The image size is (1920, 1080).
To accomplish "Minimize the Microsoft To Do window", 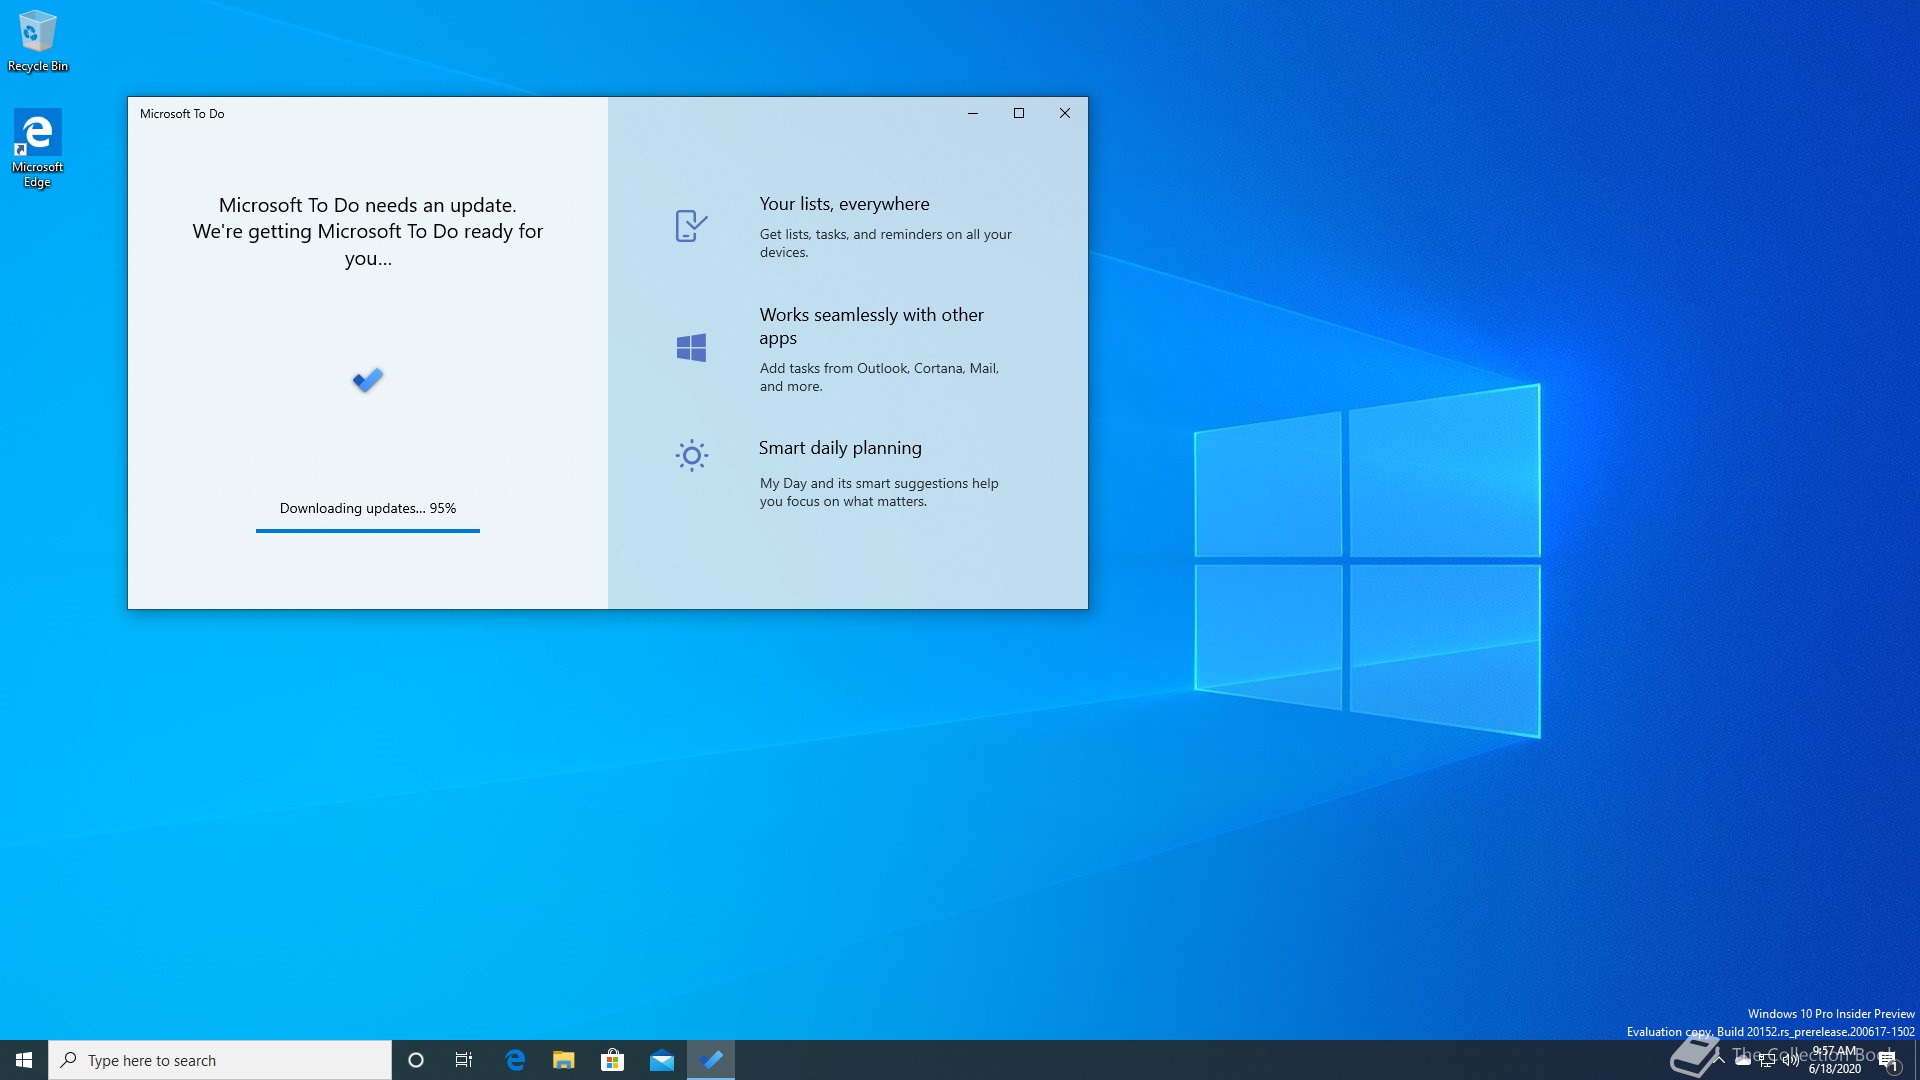I will tap(972, 113).
